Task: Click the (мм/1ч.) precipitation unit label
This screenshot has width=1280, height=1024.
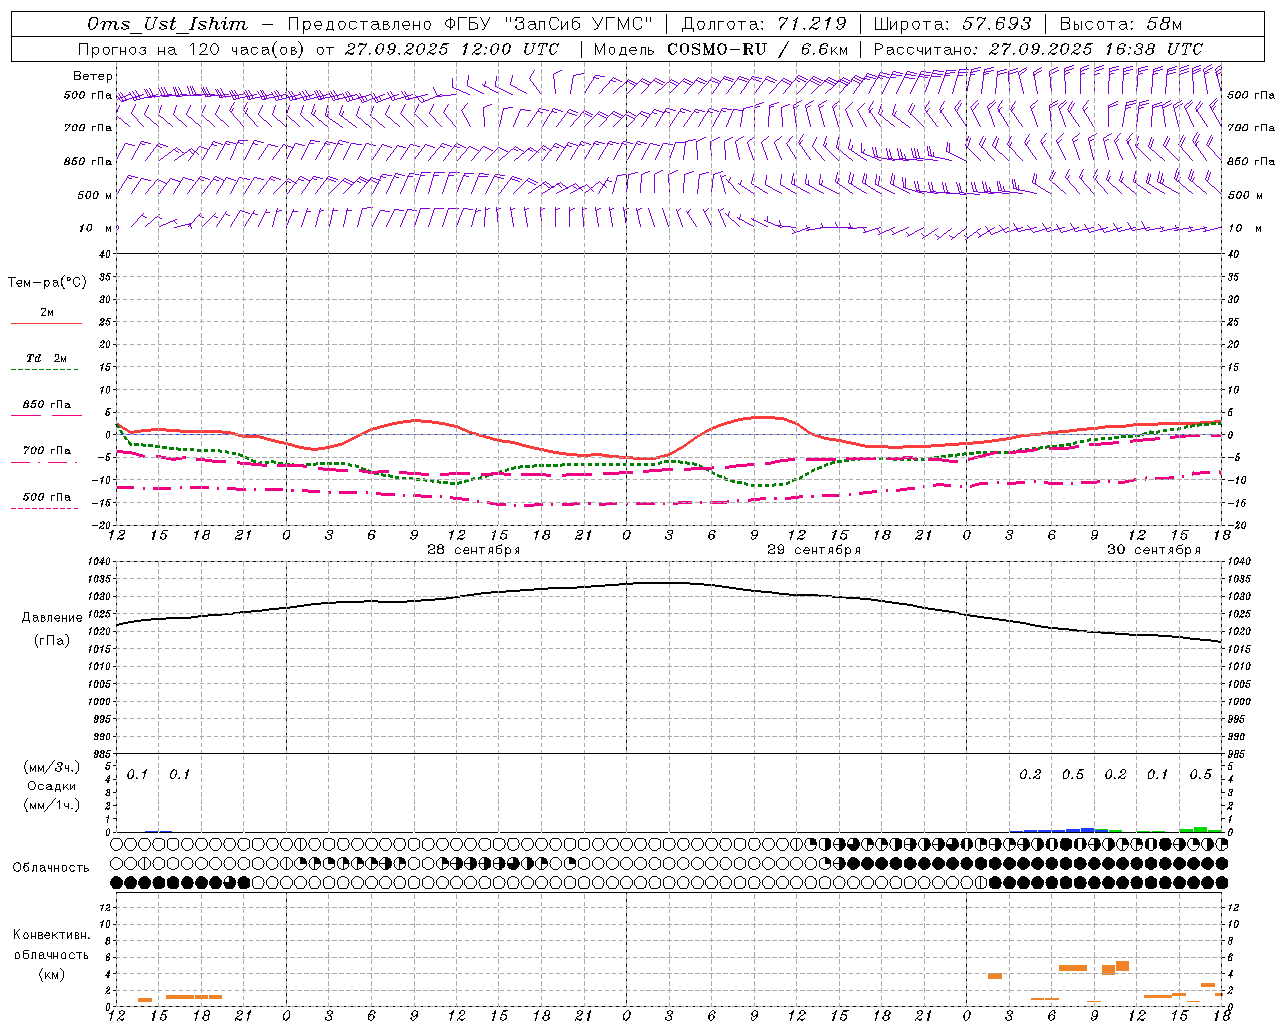Action: pos(51,805)
